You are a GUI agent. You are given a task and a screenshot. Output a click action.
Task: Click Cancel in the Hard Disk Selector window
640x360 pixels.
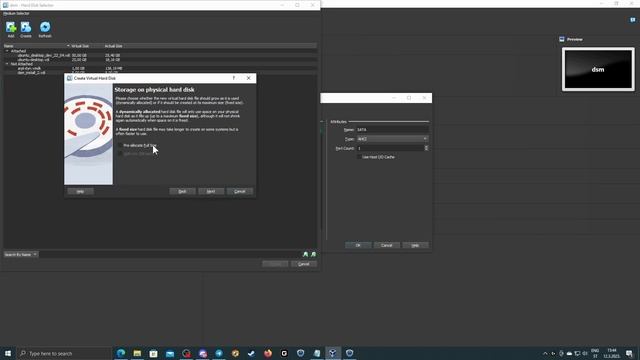pyautogui.click(x=304, y=264)
